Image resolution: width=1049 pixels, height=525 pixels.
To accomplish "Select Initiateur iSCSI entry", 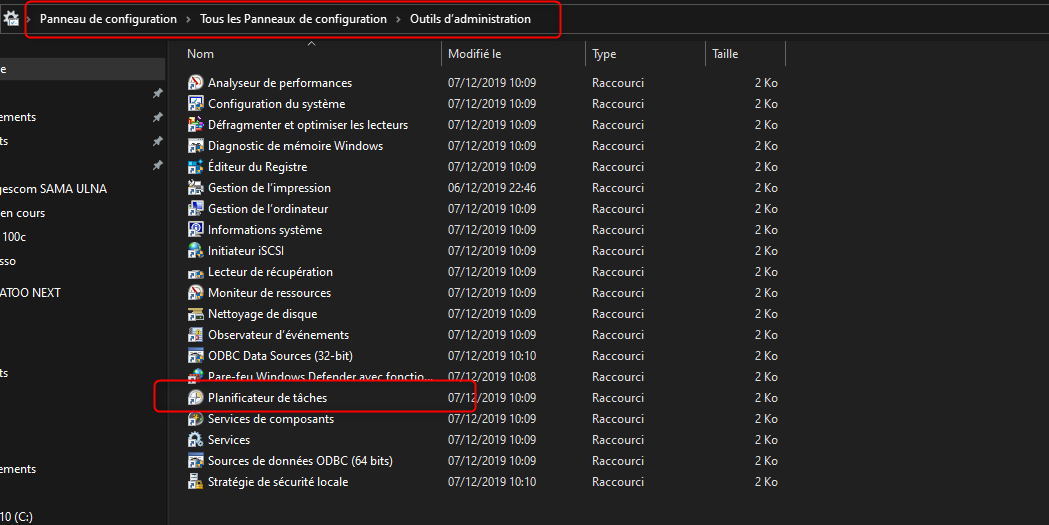I will point(246,251).
